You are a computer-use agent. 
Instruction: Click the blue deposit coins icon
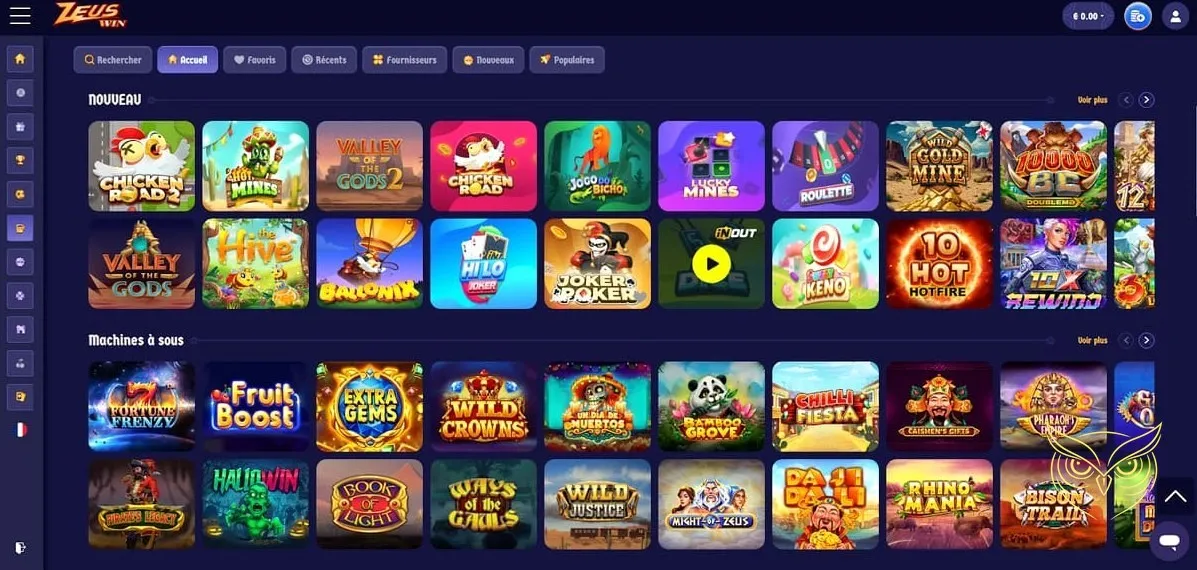coord(1137,16)
